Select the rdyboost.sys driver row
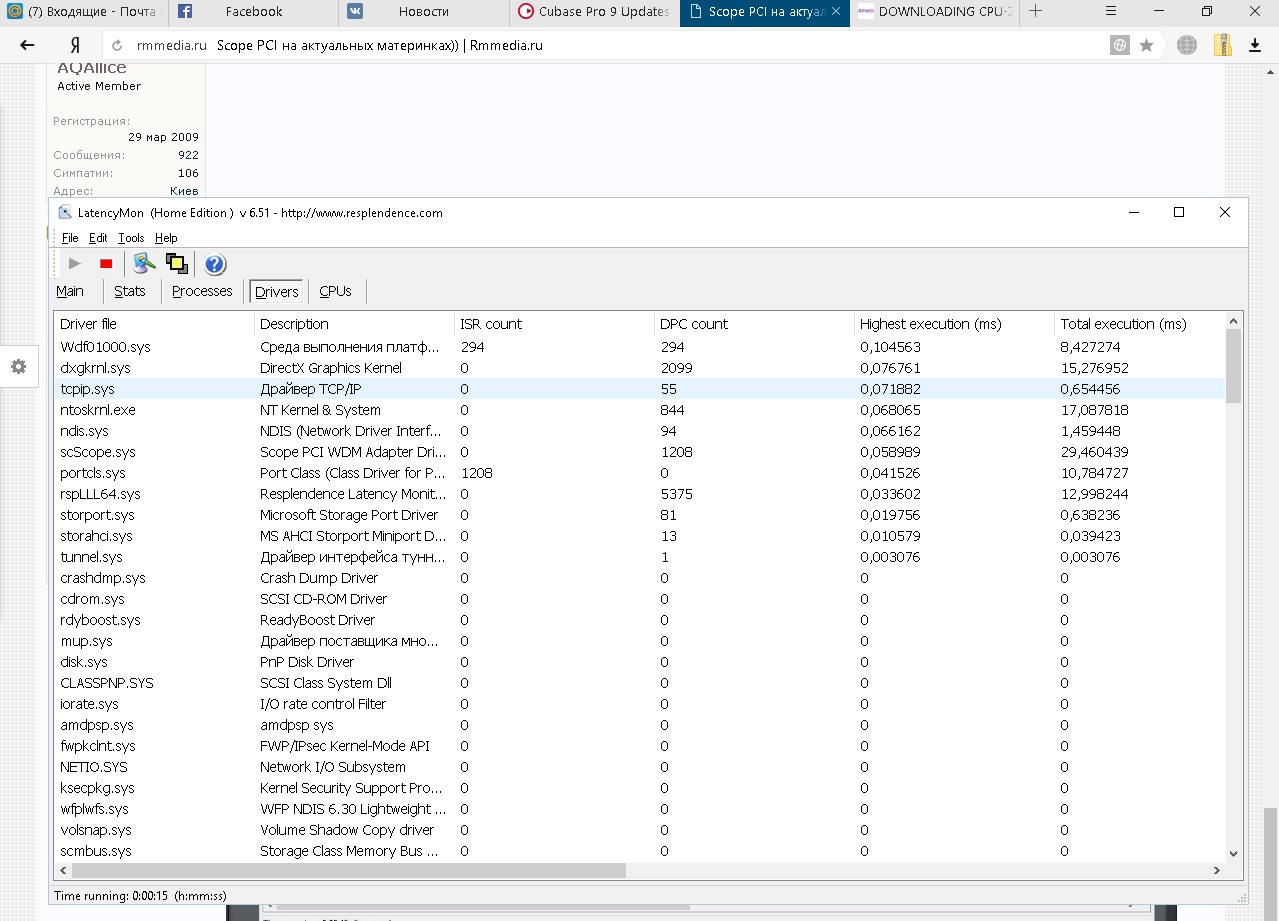 (x=640, y=620)
